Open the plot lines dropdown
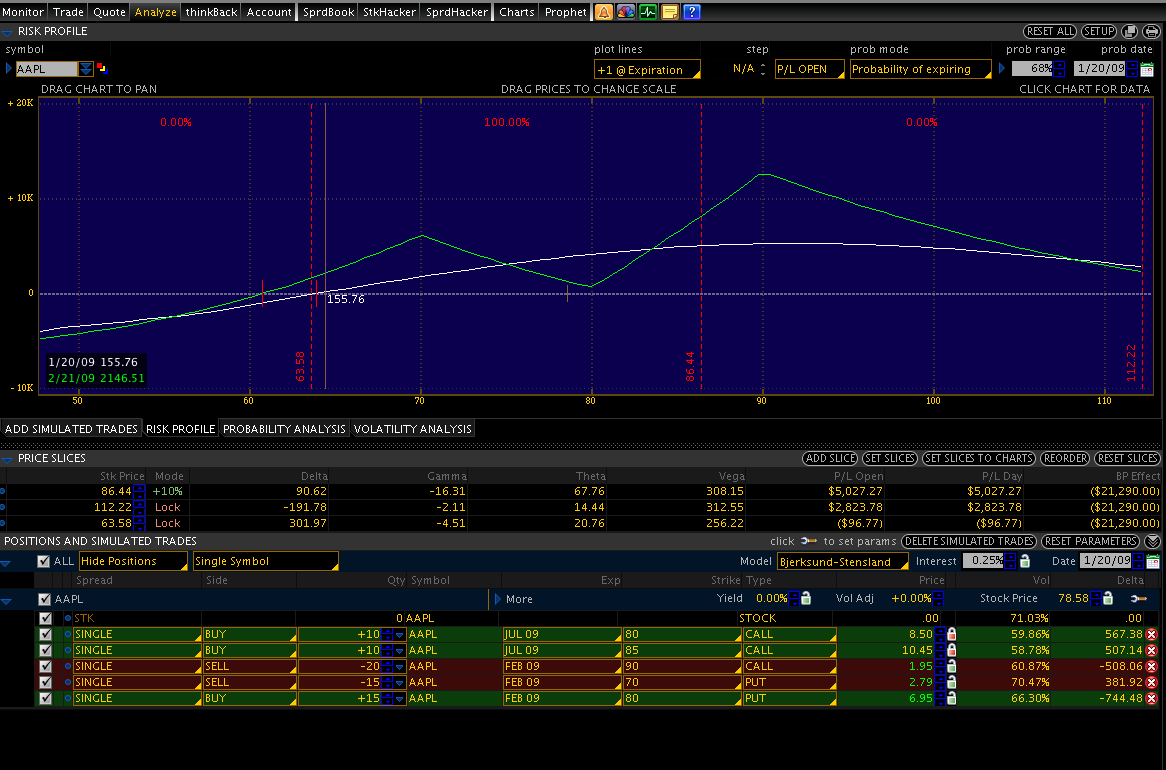The image size is (1166, 770). click(x=646, y=70)
